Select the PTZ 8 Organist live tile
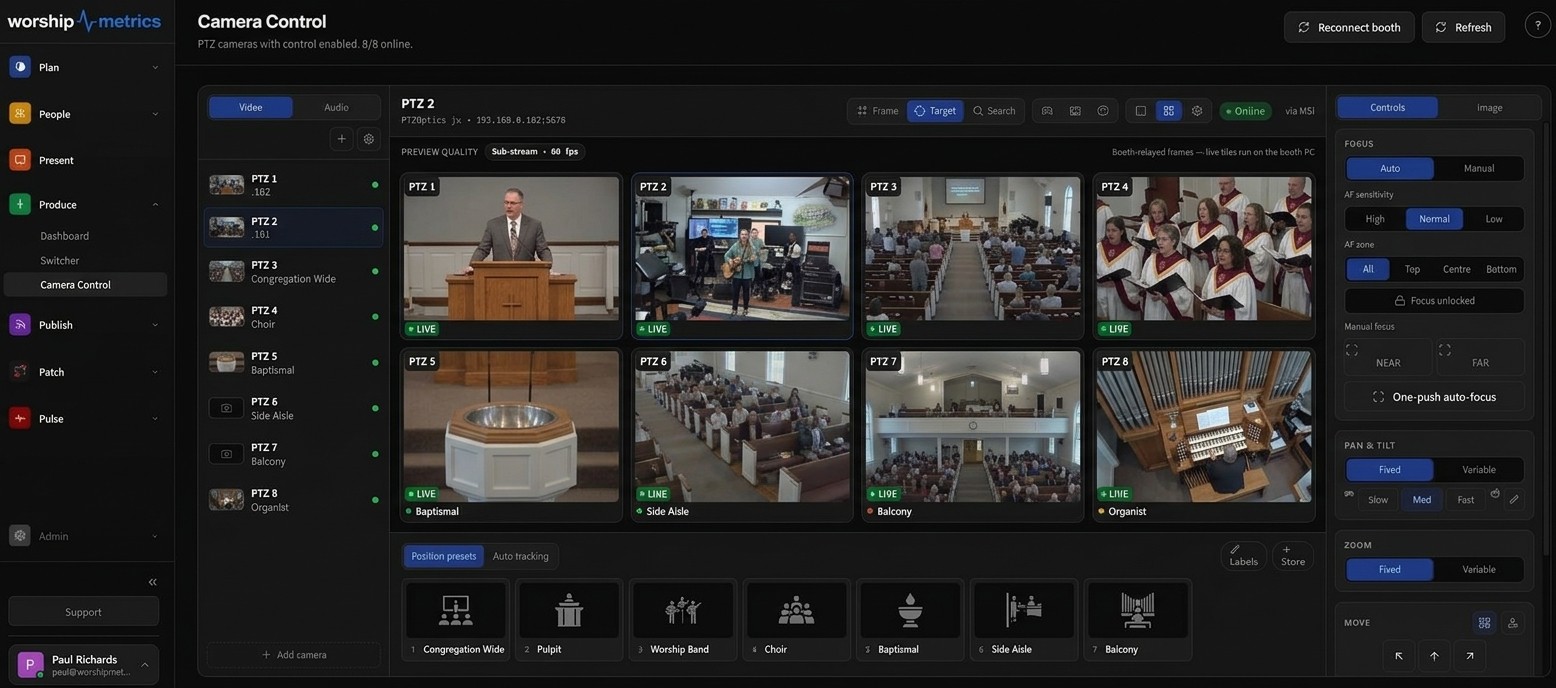This screenshot has height=688, width=1556. (1203, 434)
